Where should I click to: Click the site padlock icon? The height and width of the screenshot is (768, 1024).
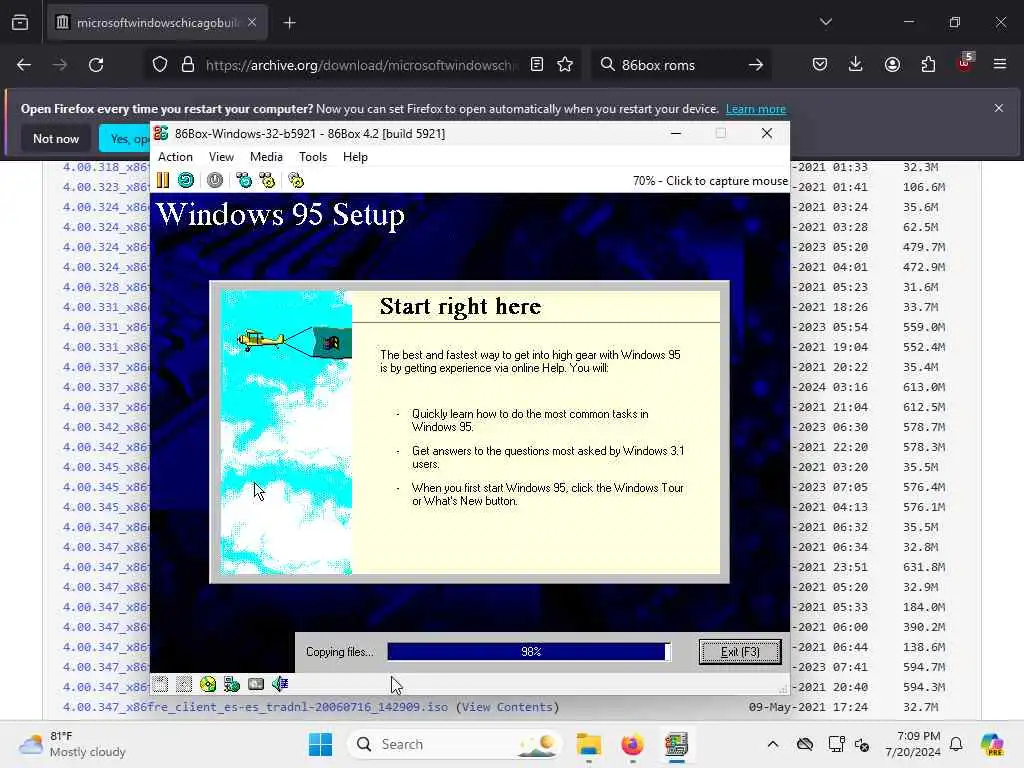[188, 65]
